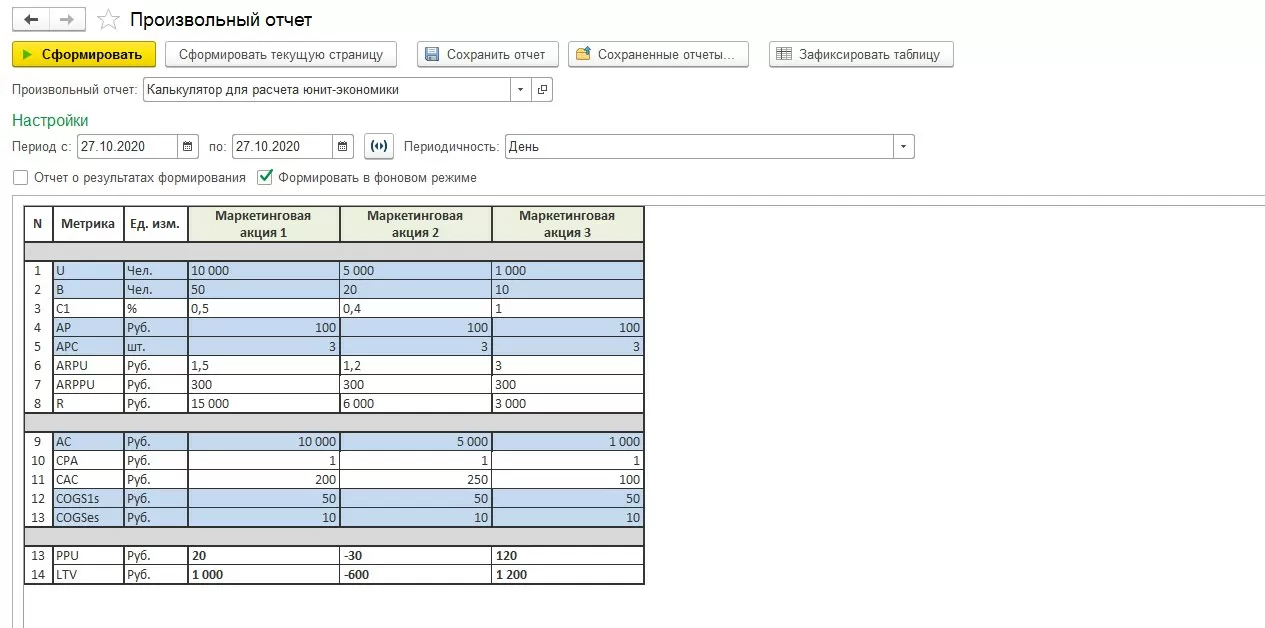Select the COGSes metric cell
This screenshot has height=628, width=1265.
pos(88,517)
